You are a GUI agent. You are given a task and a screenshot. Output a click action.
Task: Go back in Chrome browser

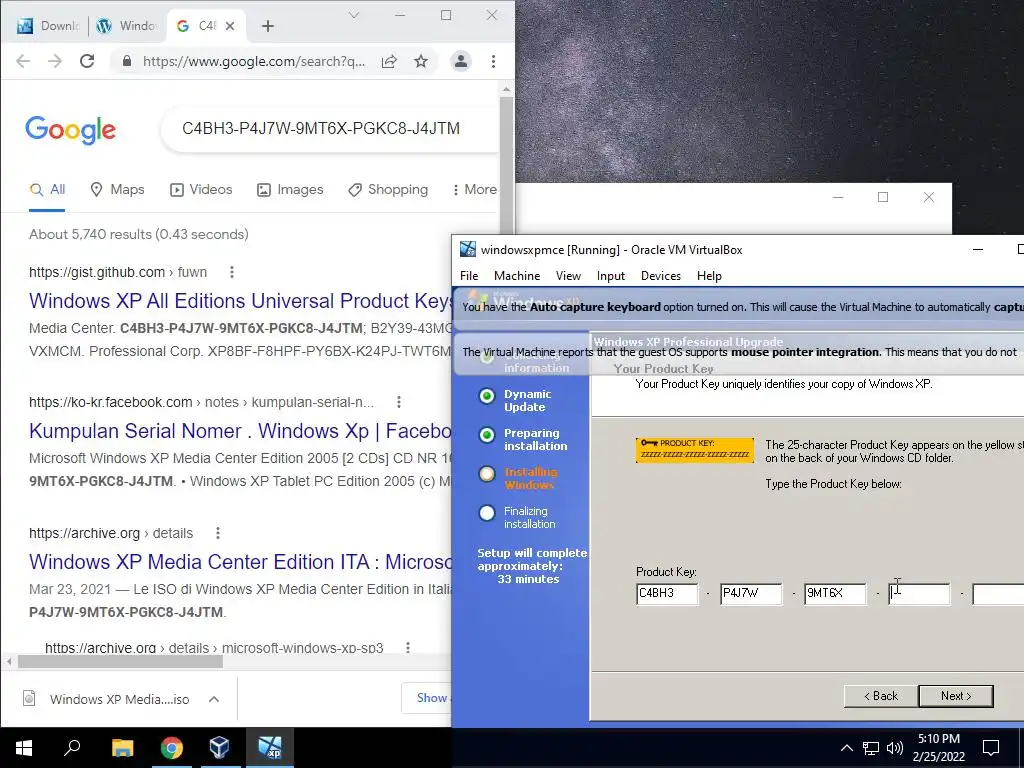(x=23, y=61)
